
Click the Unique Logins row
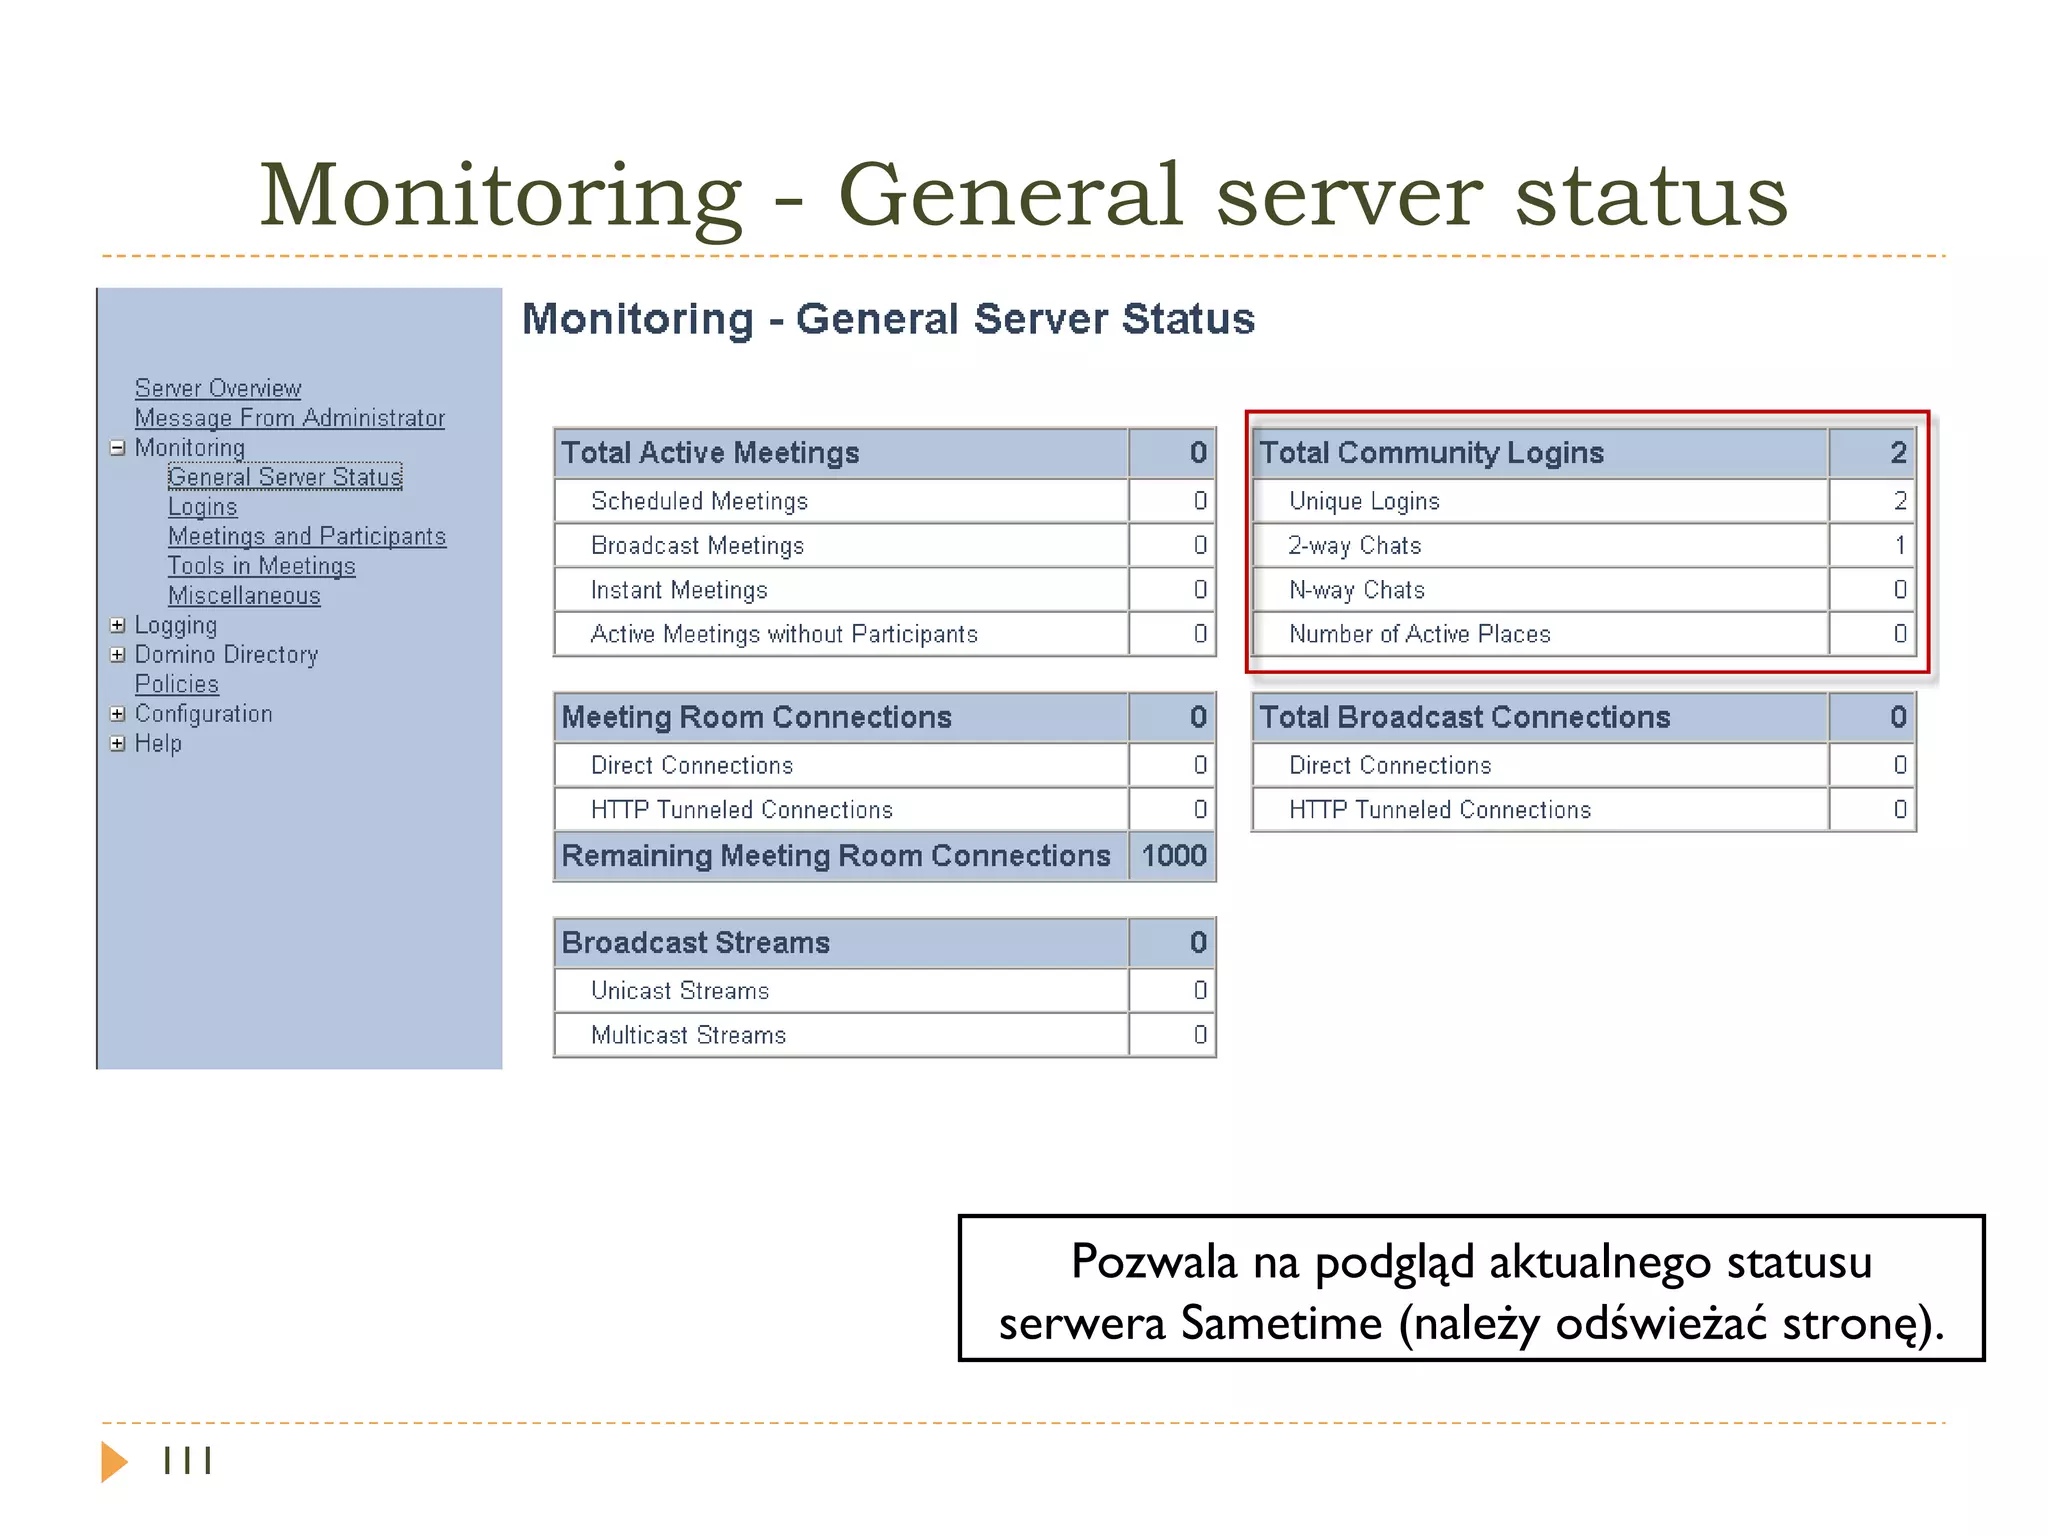(x=1584, y=501)
